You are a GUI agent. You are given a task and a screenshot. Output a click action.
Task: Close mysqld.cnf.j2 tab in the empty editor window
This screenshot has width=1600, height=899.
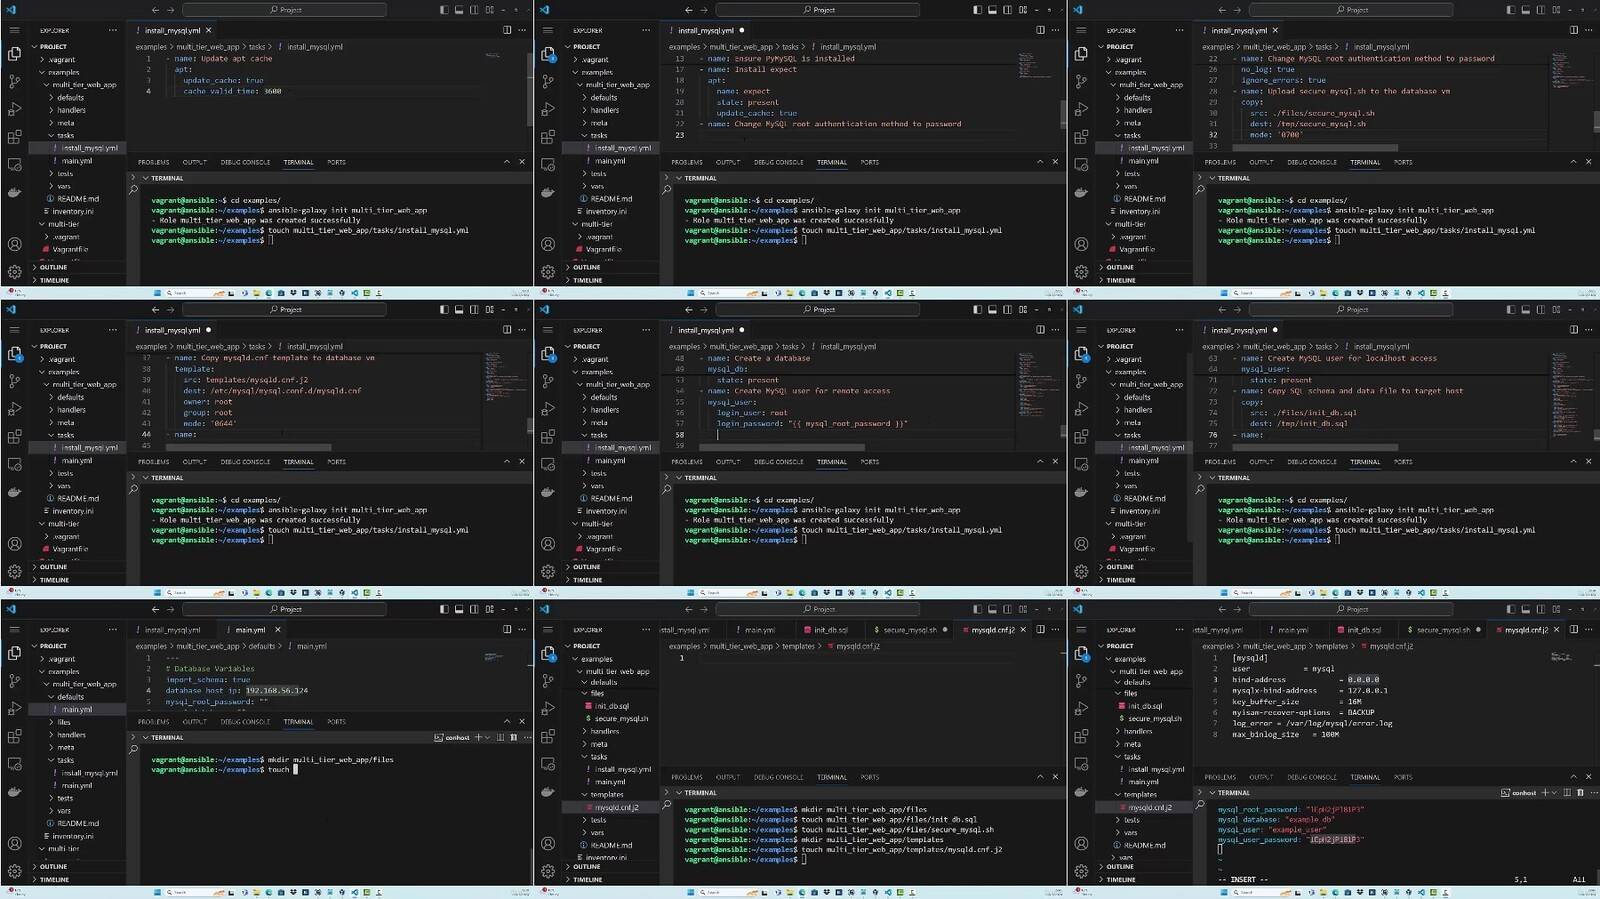1024,630
